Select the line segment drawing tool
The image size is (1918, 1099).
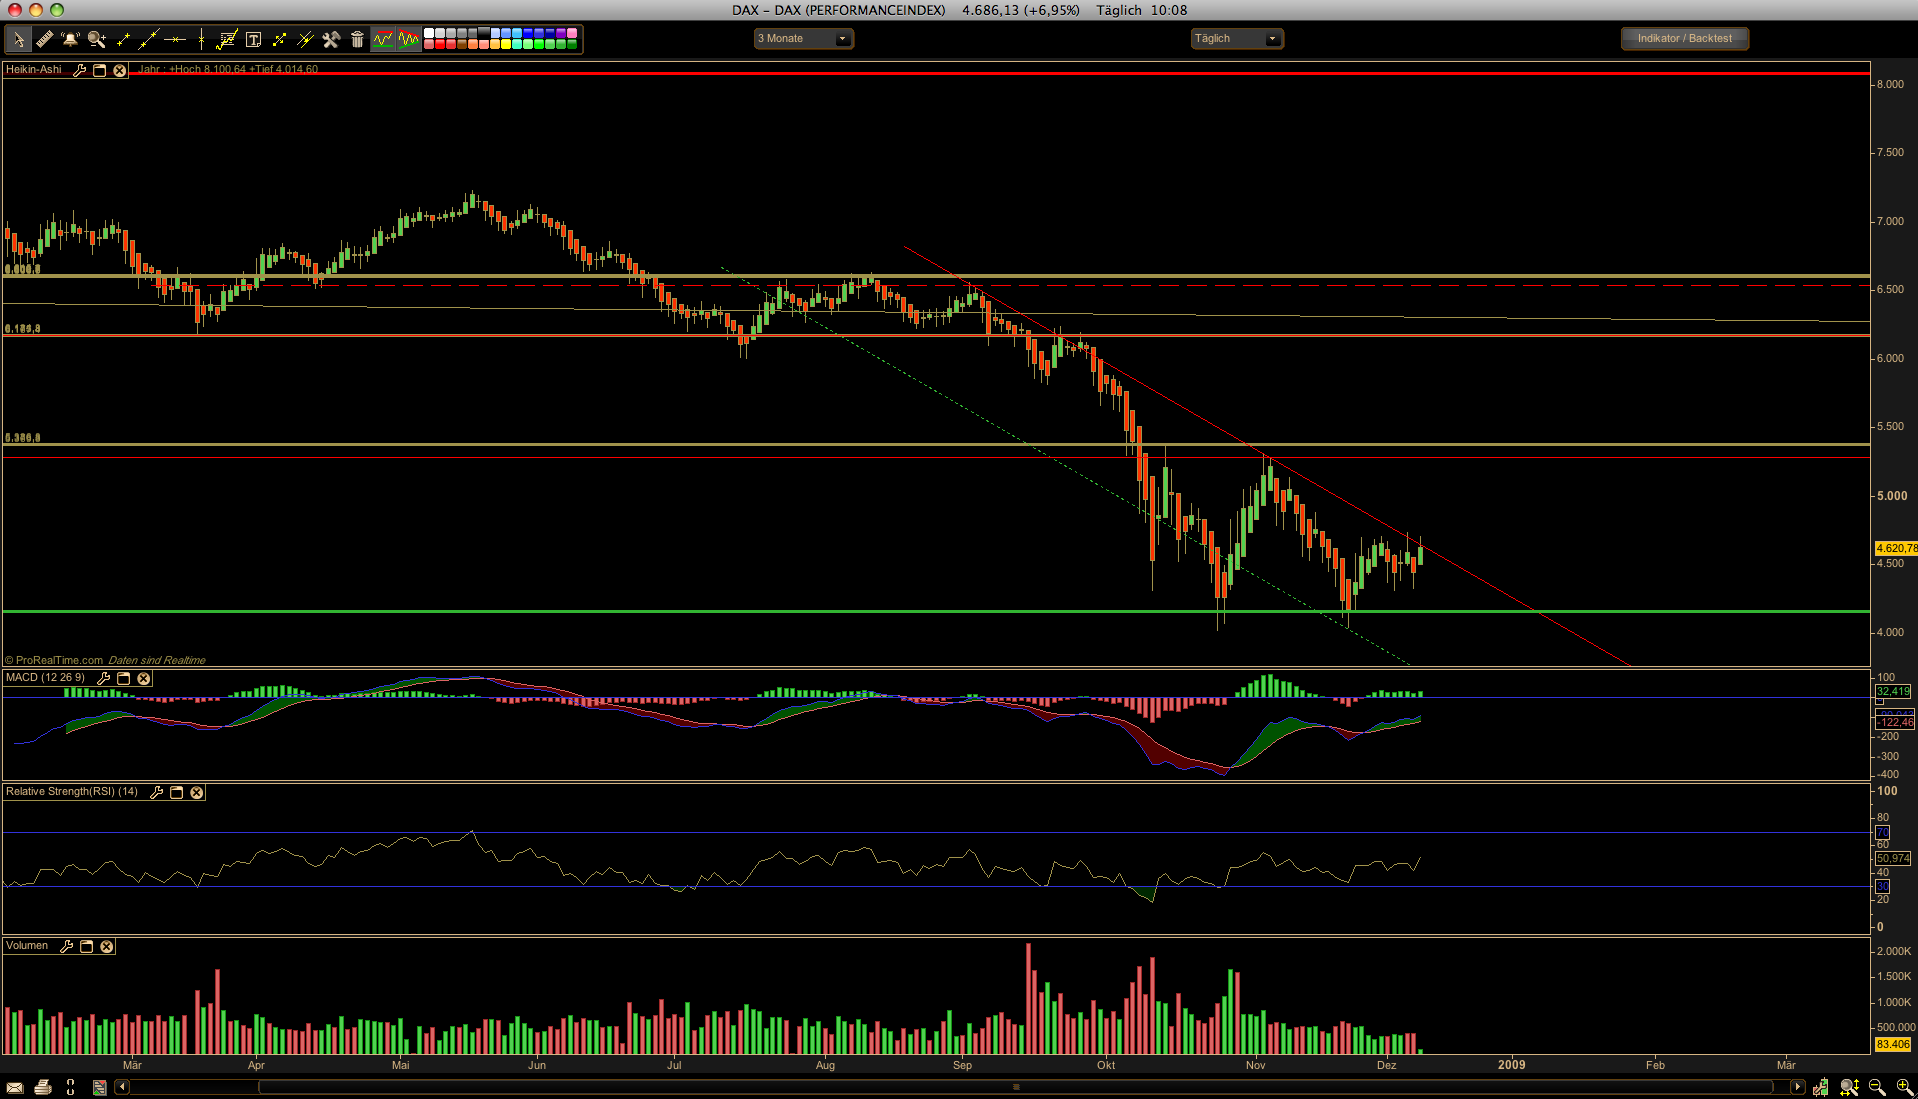pos(123,39)
